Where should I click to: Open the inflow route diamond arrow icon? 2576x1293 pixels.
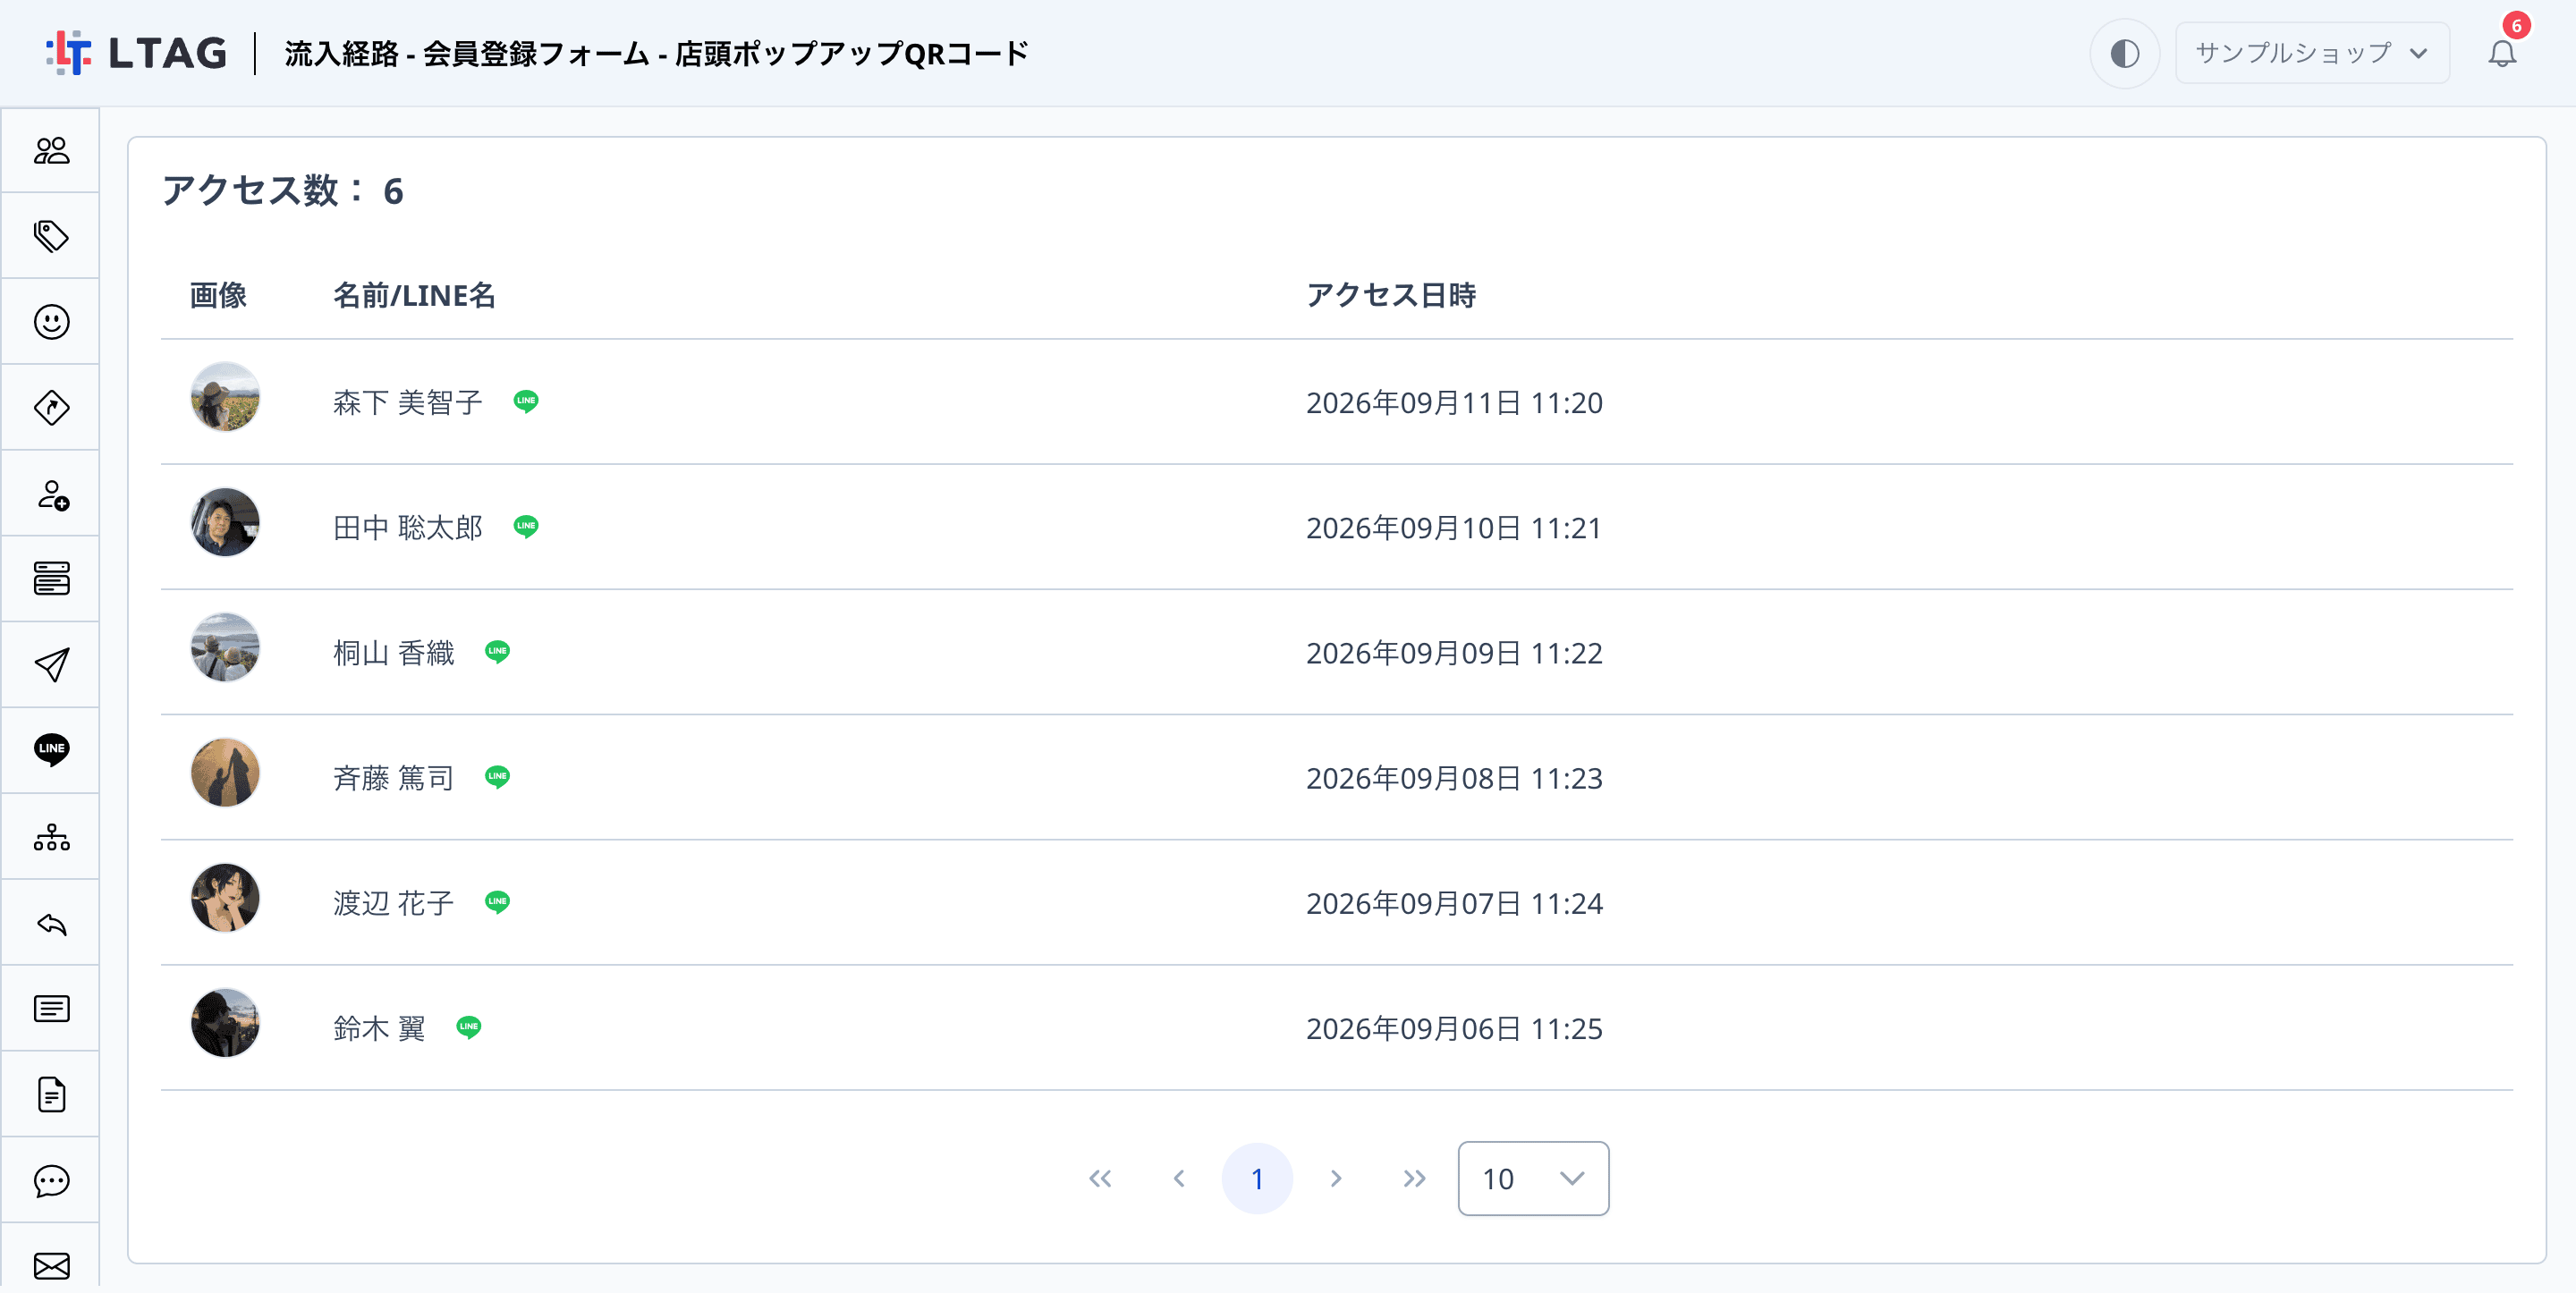(51, 408)
